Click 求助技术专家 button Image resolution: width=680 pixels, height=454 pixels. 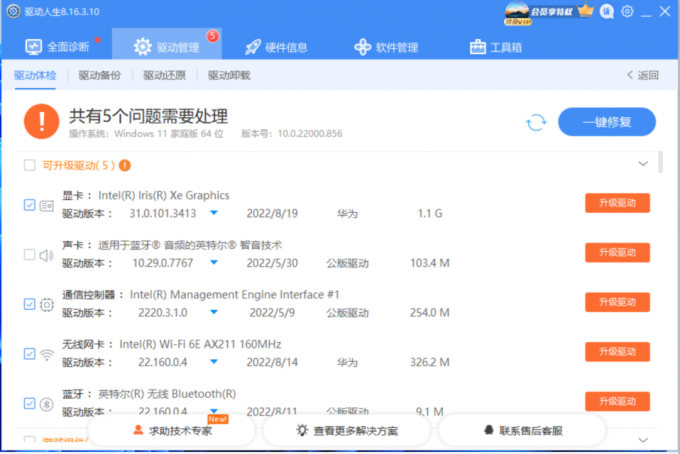coord(171,431)
